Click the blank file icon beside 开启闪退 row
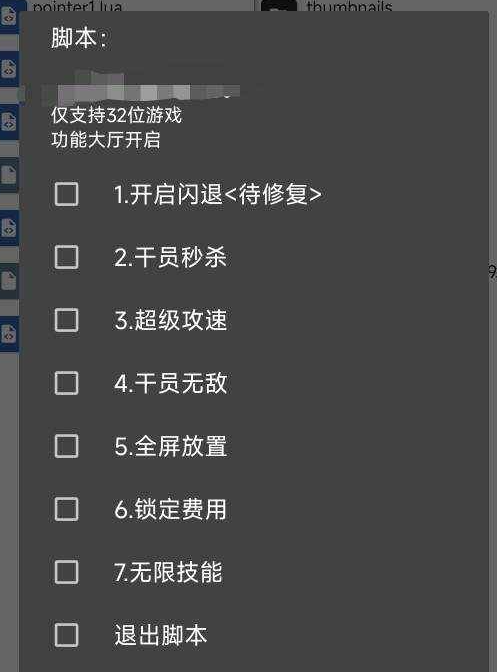Image resolution: width=497 pixels, height=672 pixels. click(x=9, y=175)
